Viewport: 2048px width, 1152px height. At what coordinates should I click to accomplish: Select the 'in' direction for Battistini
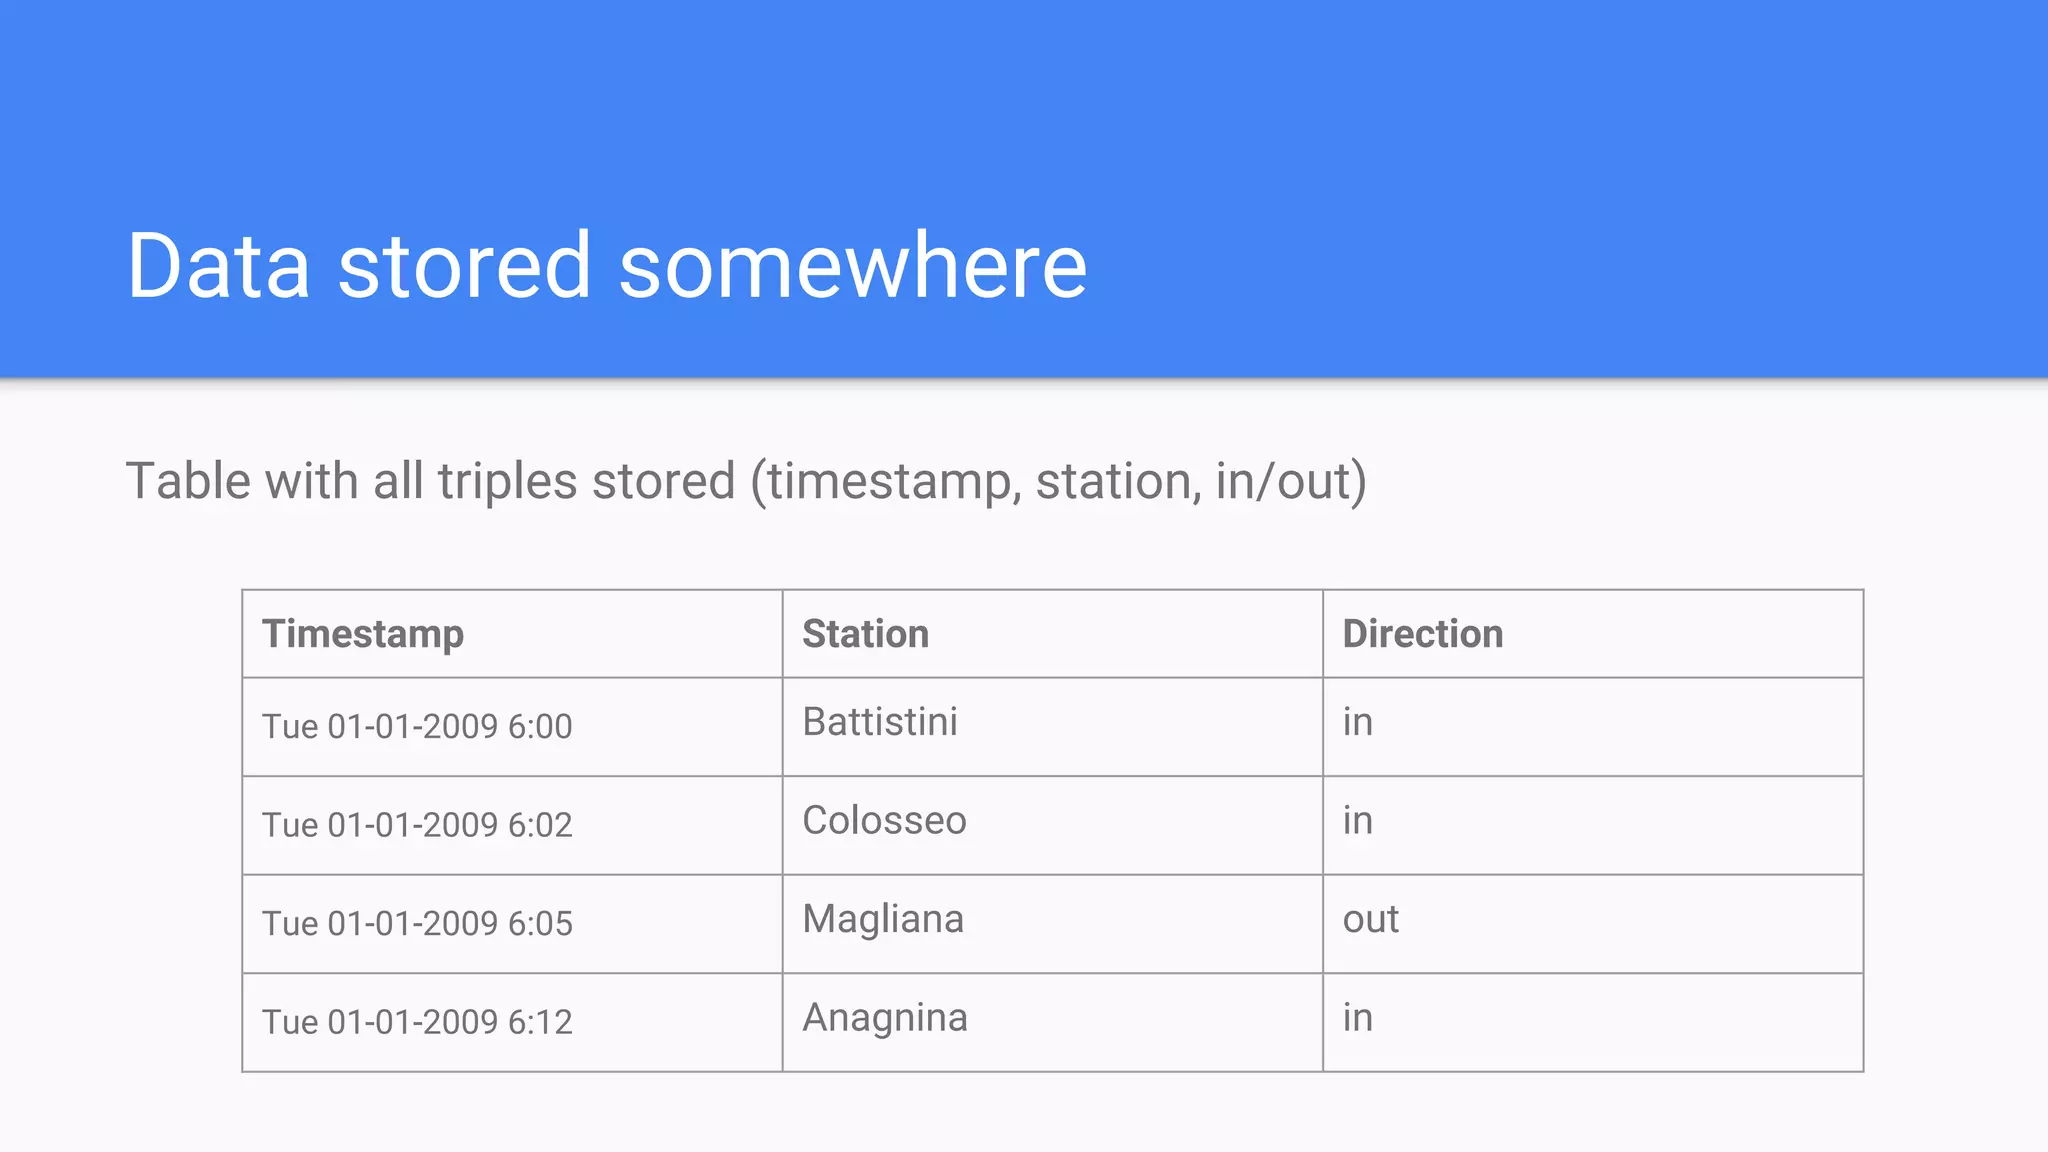pos(1593,727)
